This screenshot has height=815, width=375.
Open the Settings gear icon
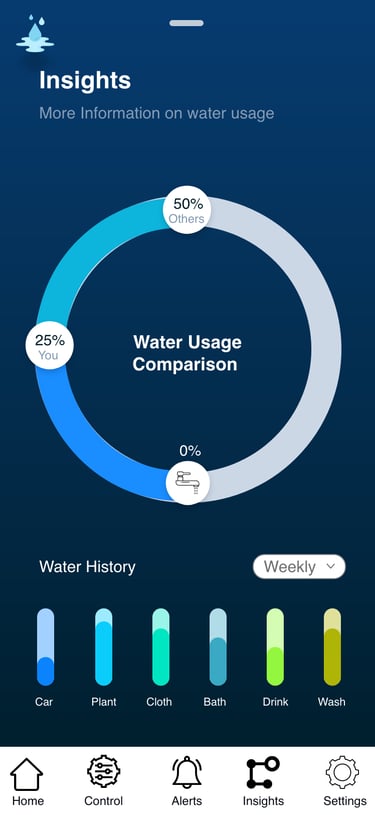pyautogui.click(x=342, y=772)
